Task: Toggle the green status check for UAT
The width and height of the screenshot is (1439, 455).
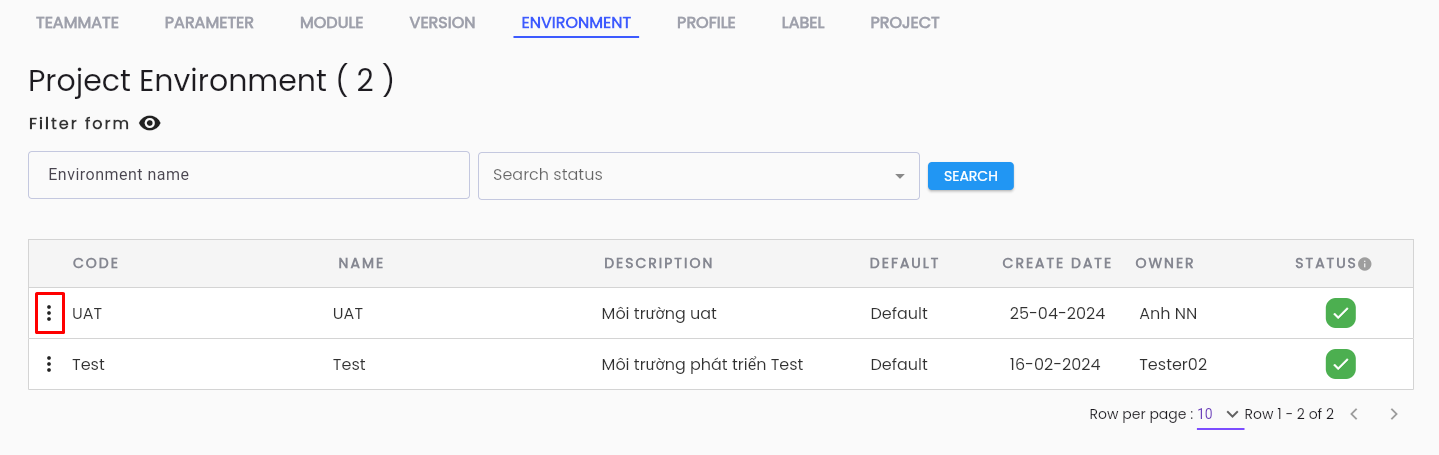Action: click(1341, 313)
